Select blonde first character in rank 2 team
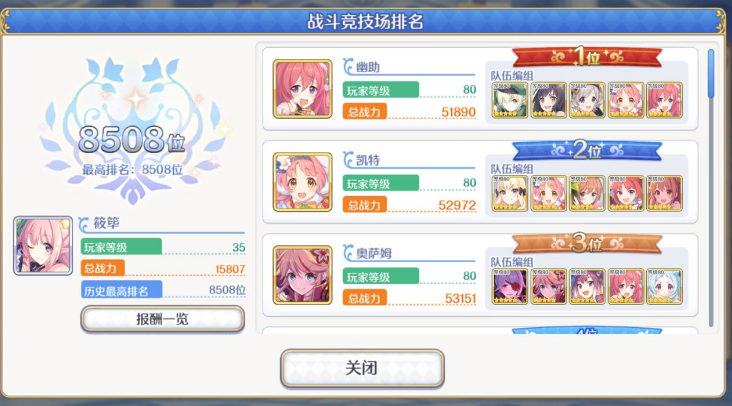The width and height of the screenshot is (732, 406). pyautogui.click(x=510, y=193)
